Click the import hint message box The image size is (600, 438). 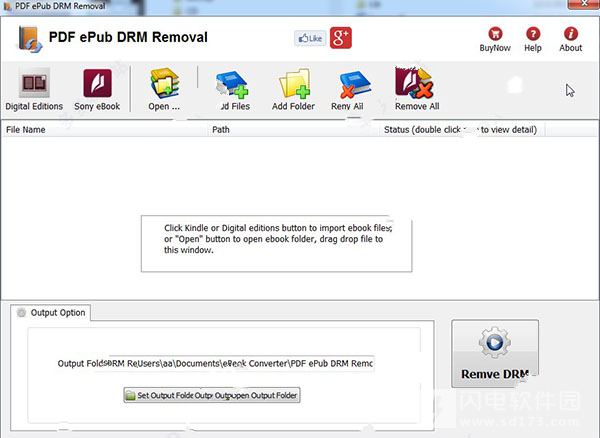276,244
